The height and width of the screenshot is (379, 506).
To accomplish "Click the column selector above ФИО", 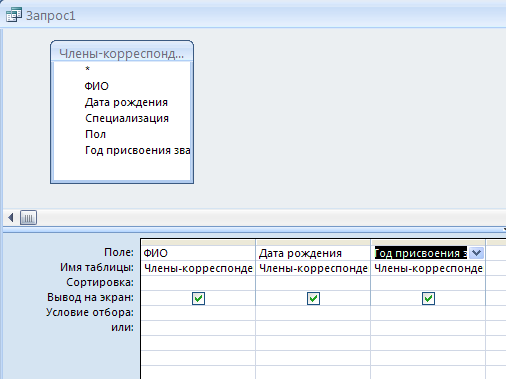I will point(198,242).
